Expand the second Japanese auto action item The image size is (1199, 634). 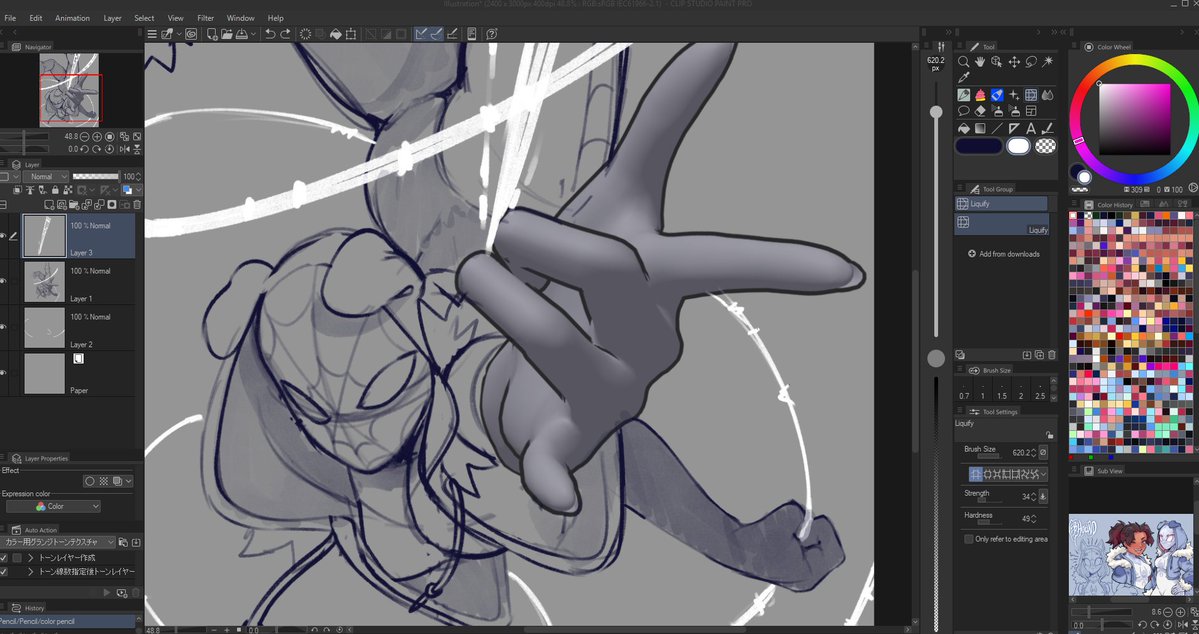click(x=31, y=572)
